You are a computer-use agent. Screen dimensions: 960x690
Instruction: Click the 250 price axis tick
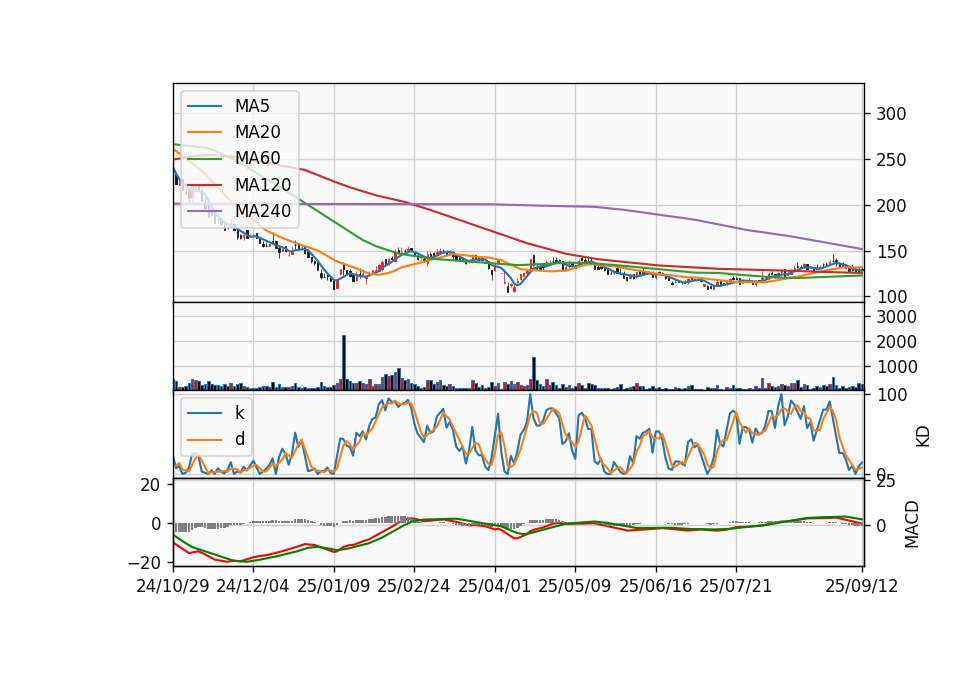click(891, 160)
